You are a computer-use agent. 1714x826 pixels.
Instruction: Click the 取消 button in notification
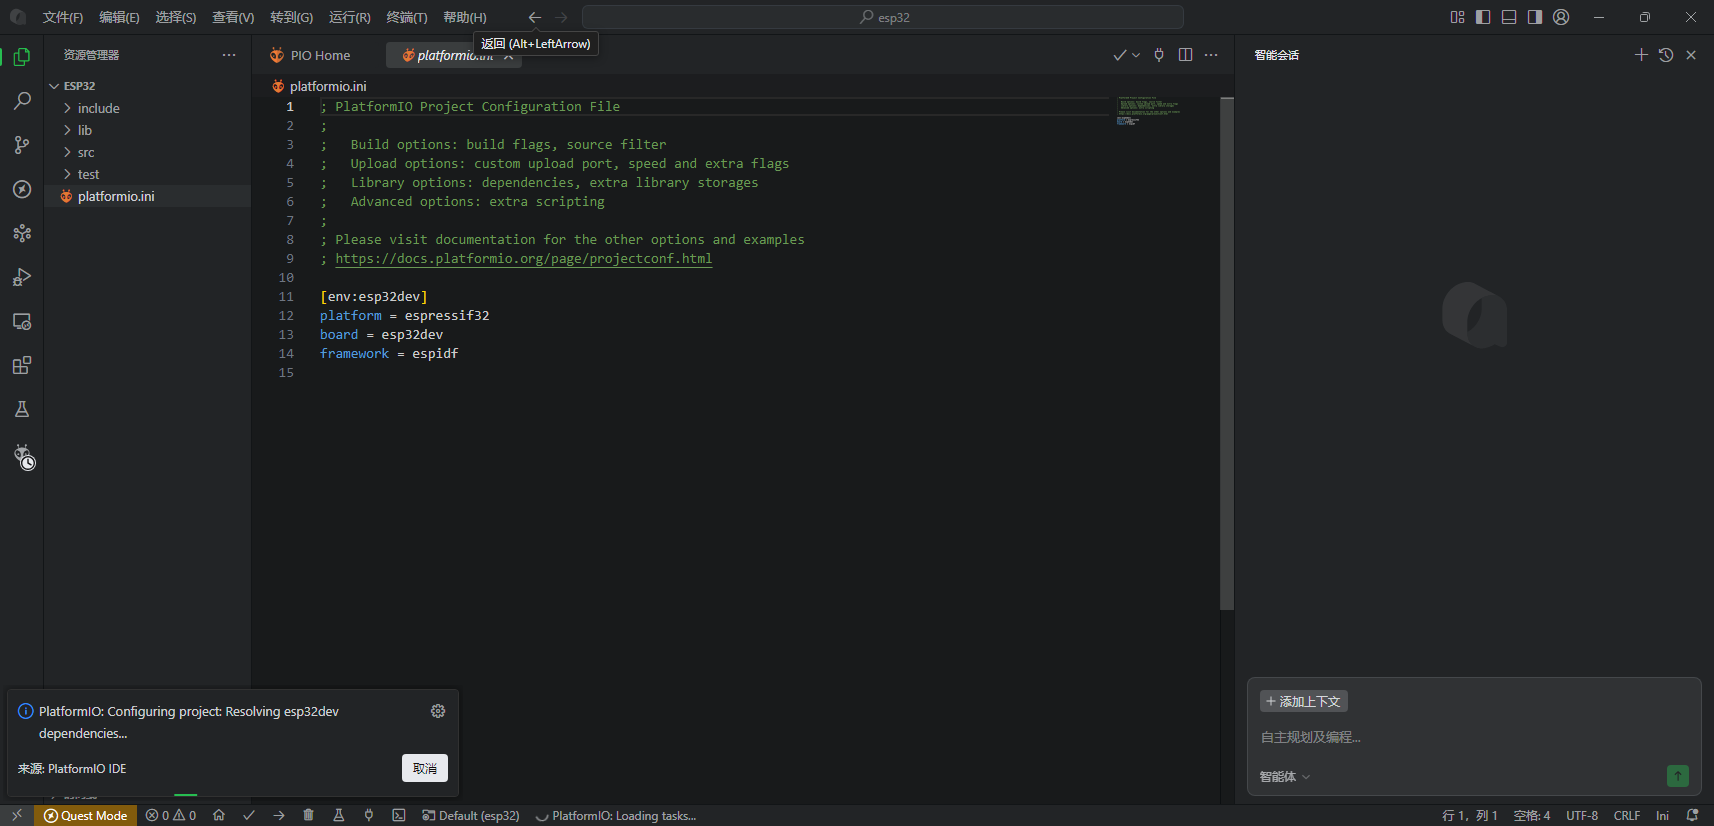(x=424, y=768)
